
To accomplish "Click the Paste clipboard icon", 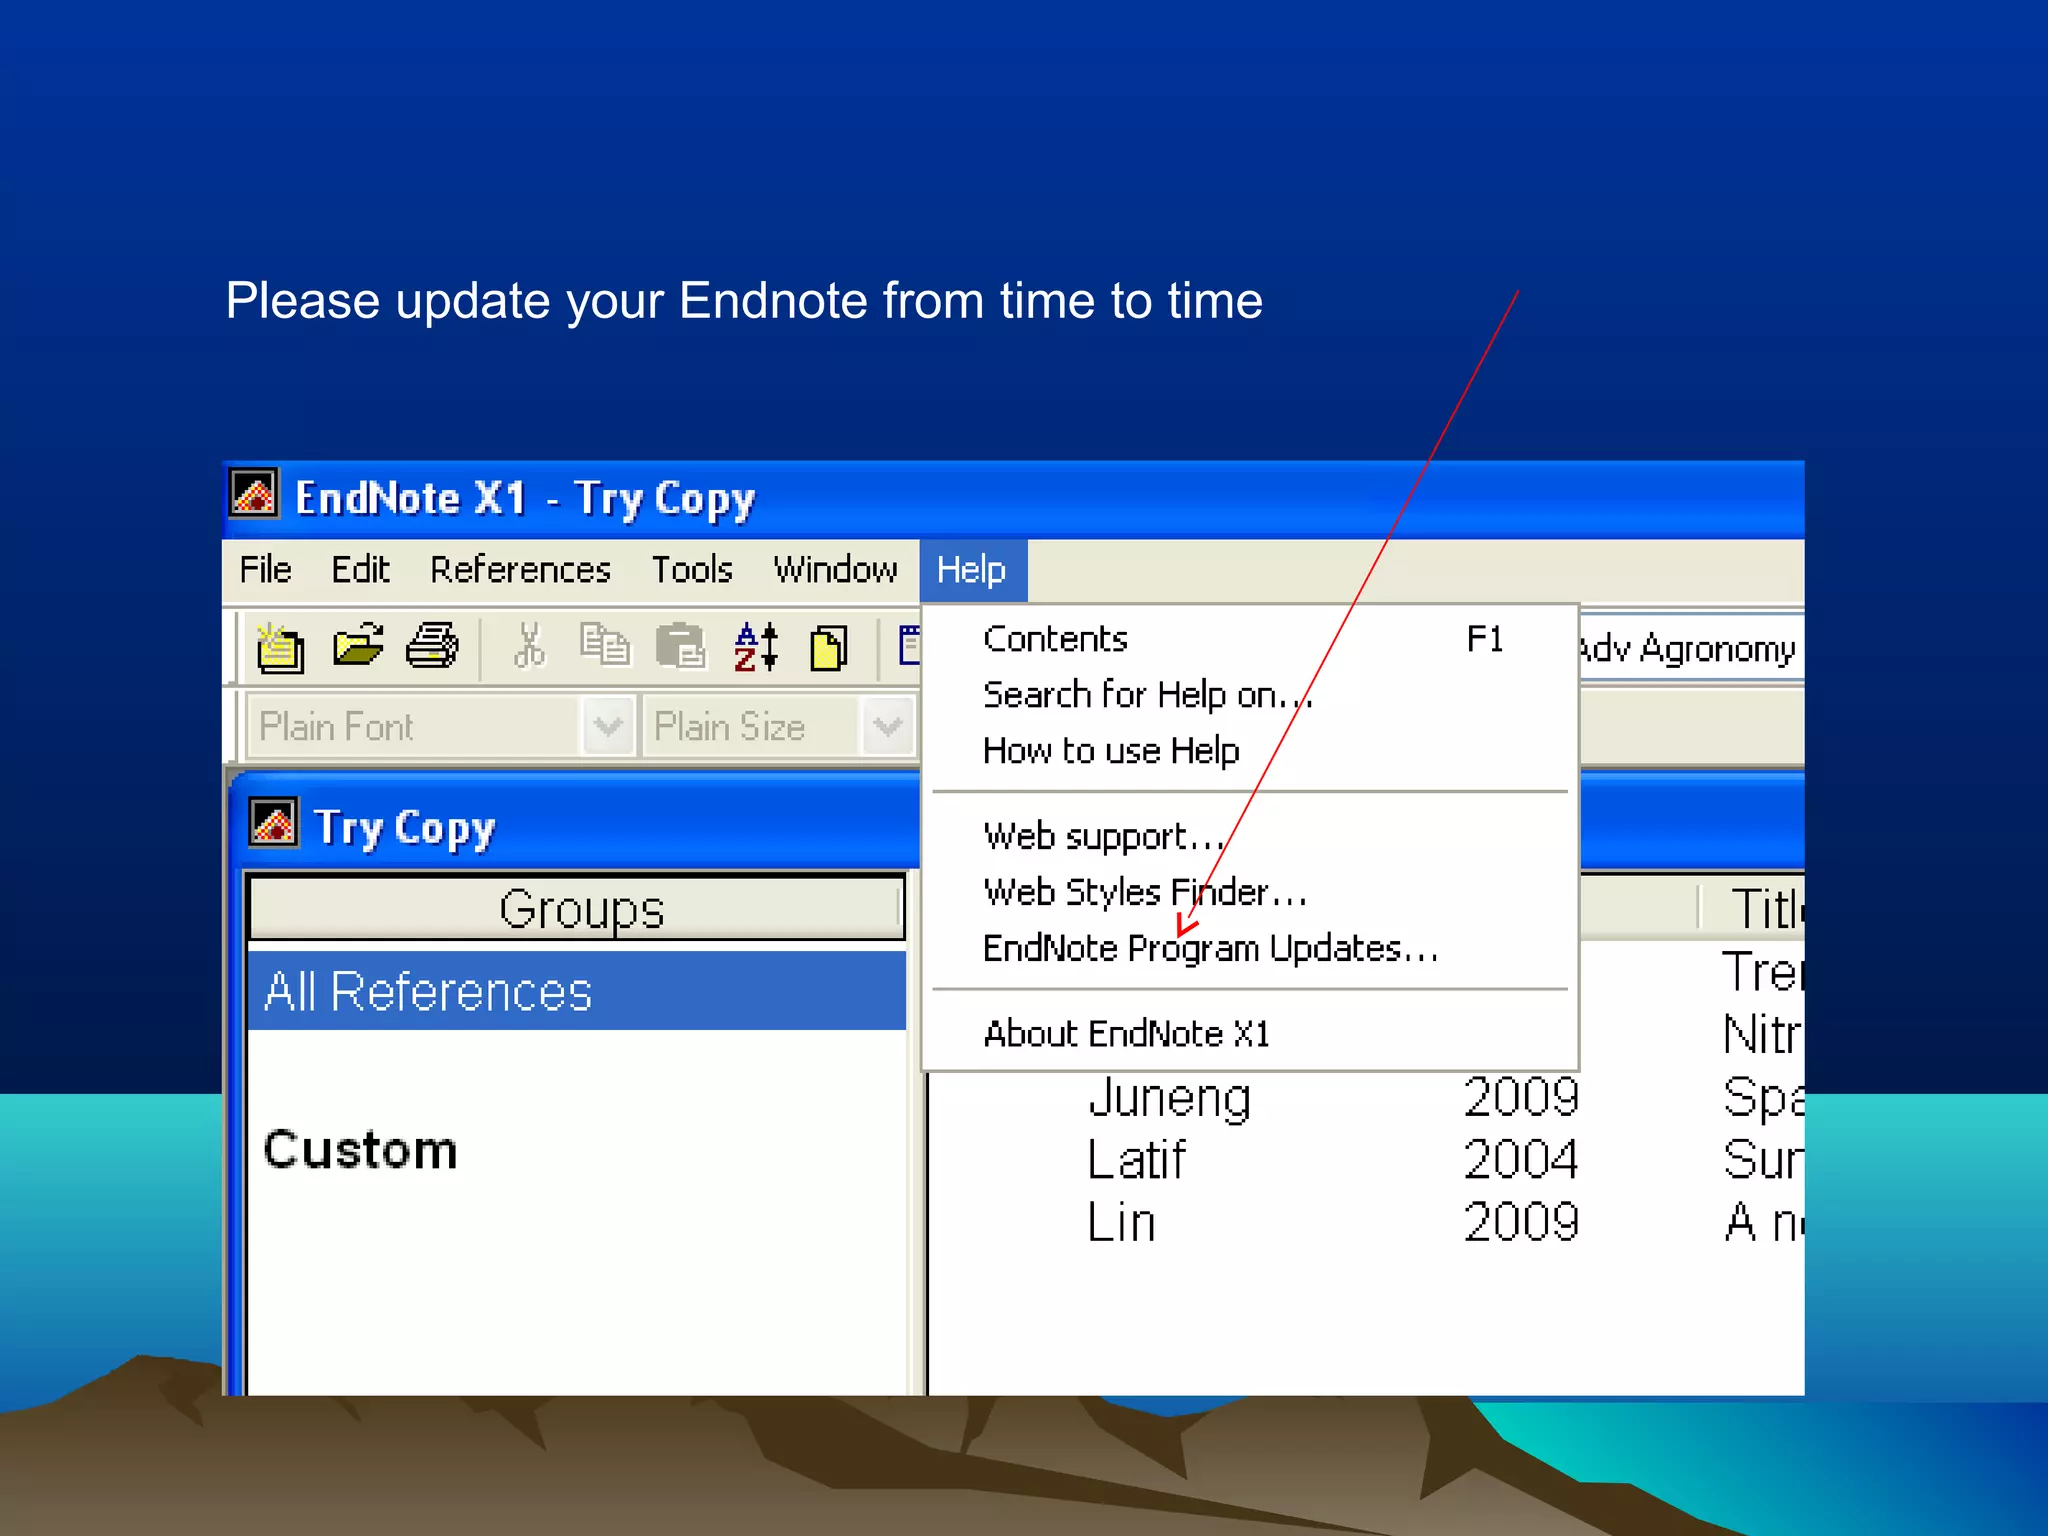I will pos(680,645).
